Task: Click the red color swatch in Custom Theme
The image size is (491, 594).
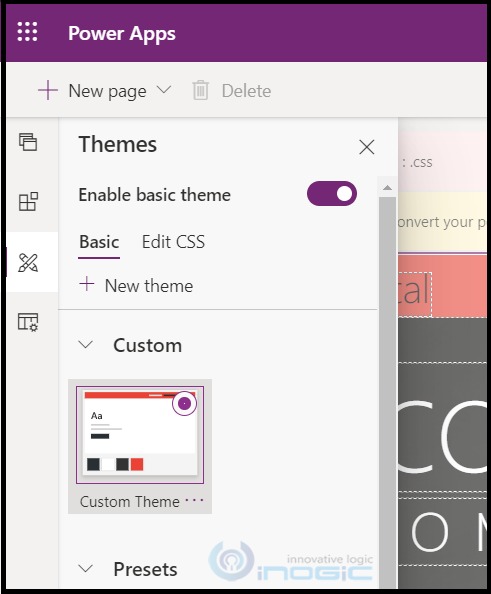Action: (x=137, y=464)
